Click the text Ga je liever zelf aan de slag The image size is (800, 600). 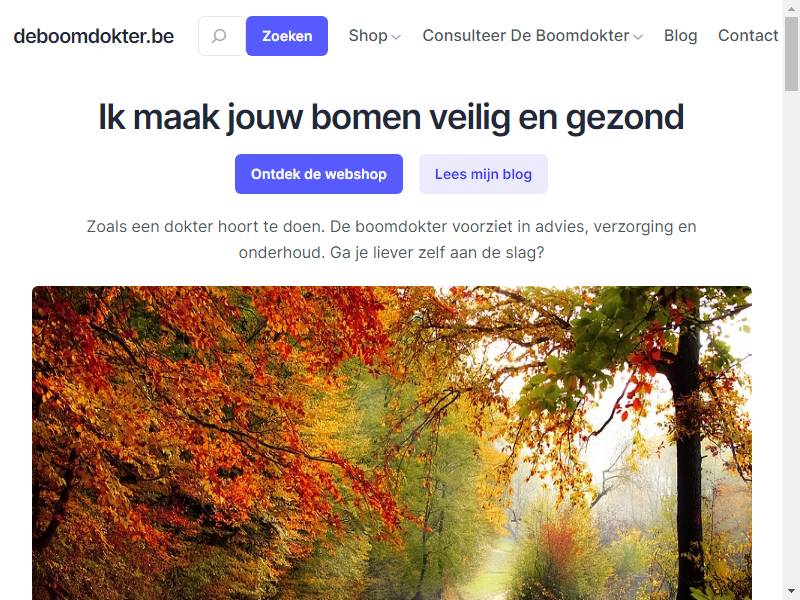(437, 253)
